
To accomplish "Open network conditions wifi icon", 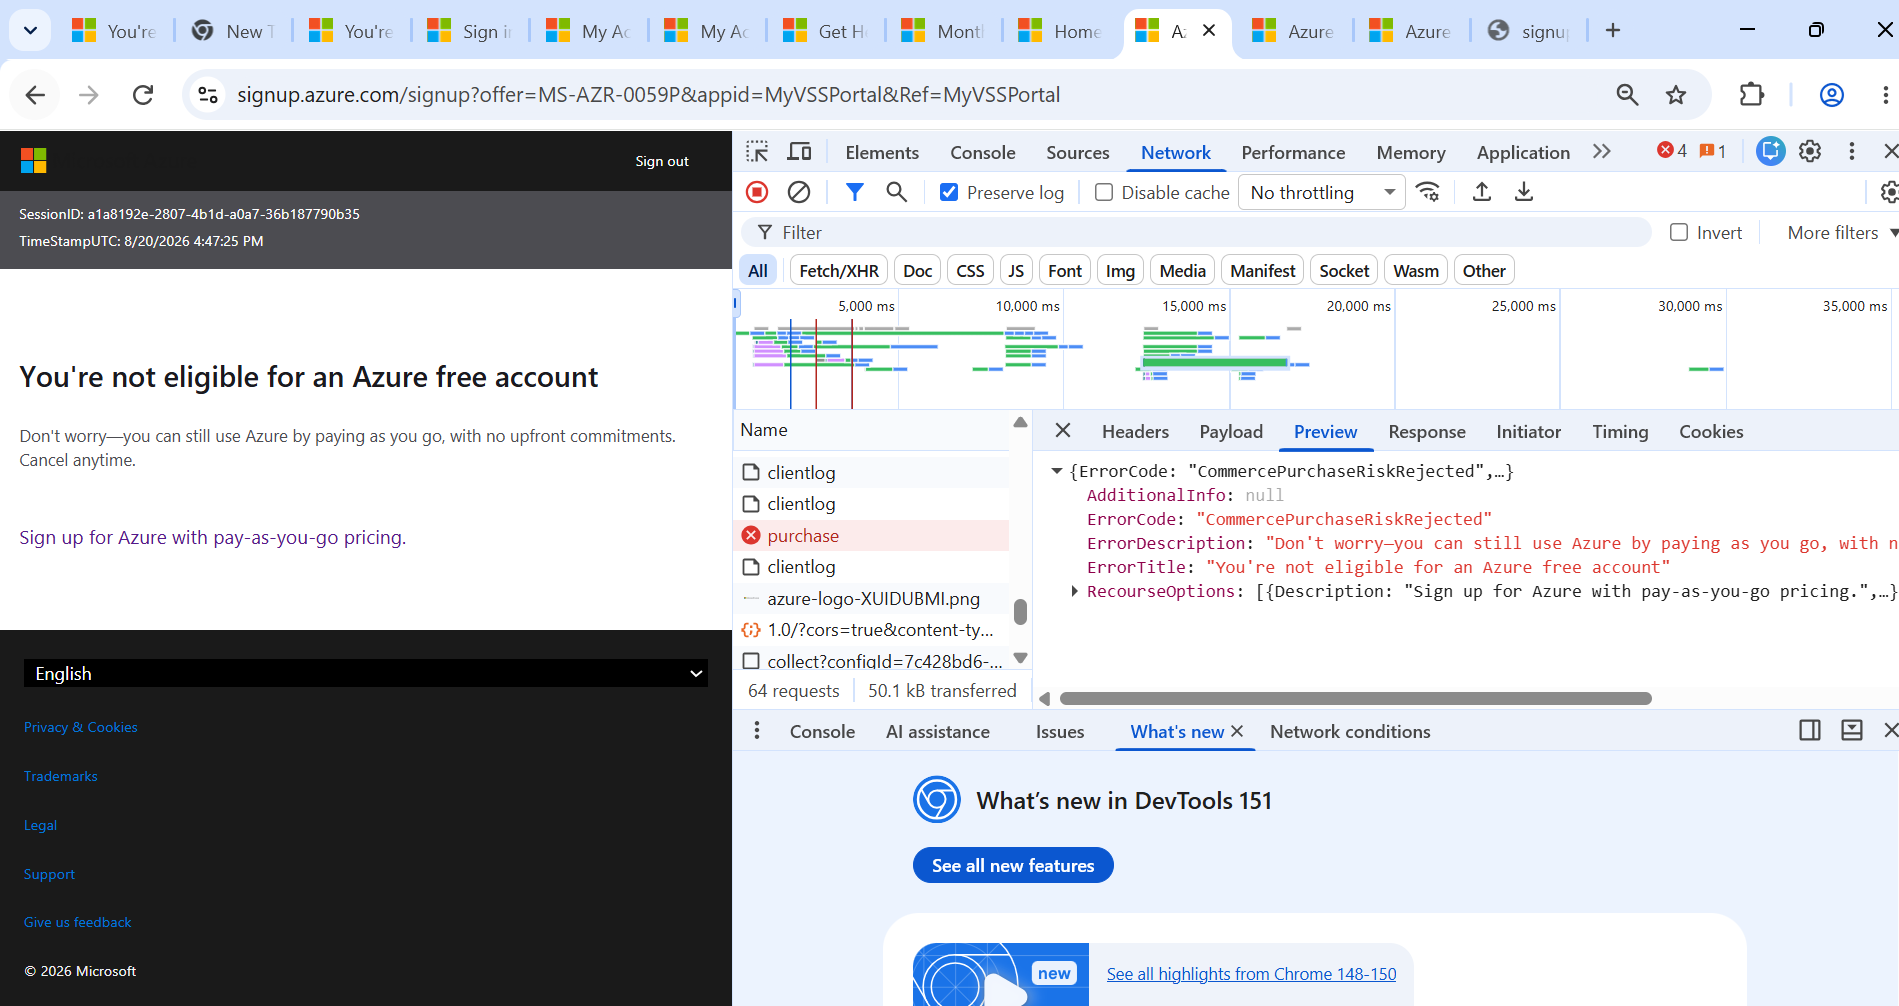I will point(1428,192).
